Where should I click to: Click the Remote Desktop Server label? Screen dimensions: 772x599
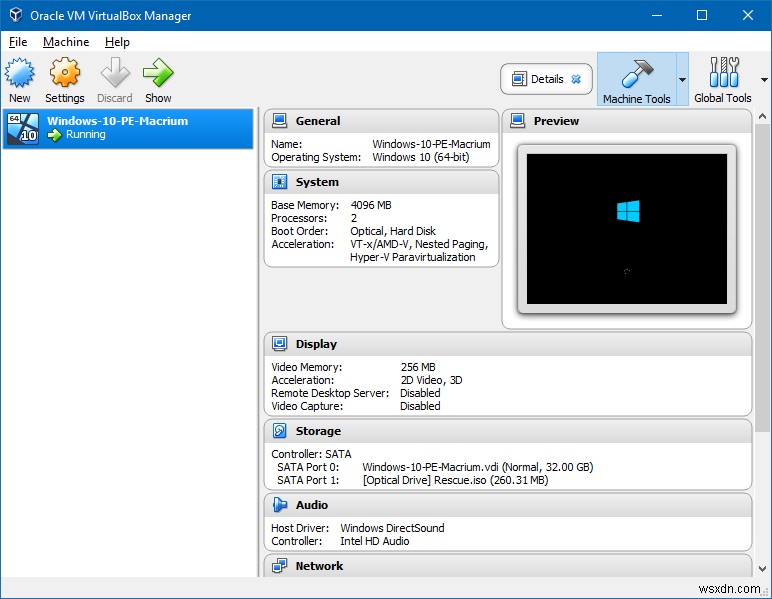330,393
